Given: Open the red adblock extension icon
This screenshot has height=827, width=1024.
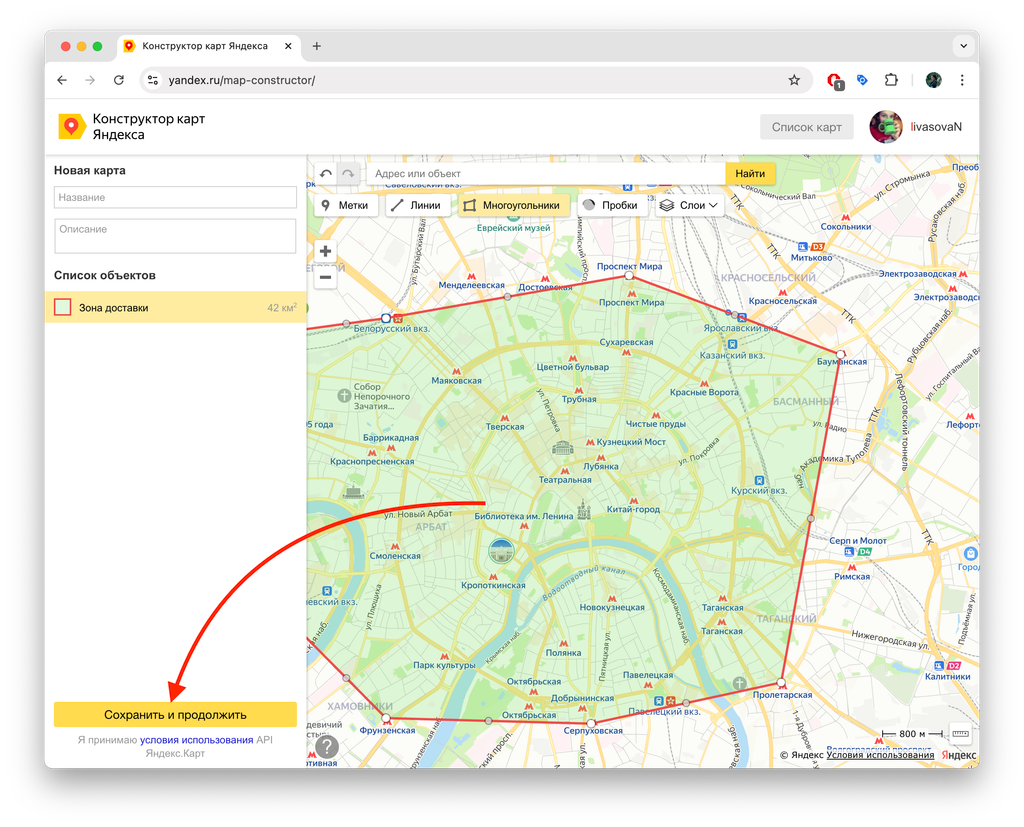Looking at the screenshot, I should [835, 80].
